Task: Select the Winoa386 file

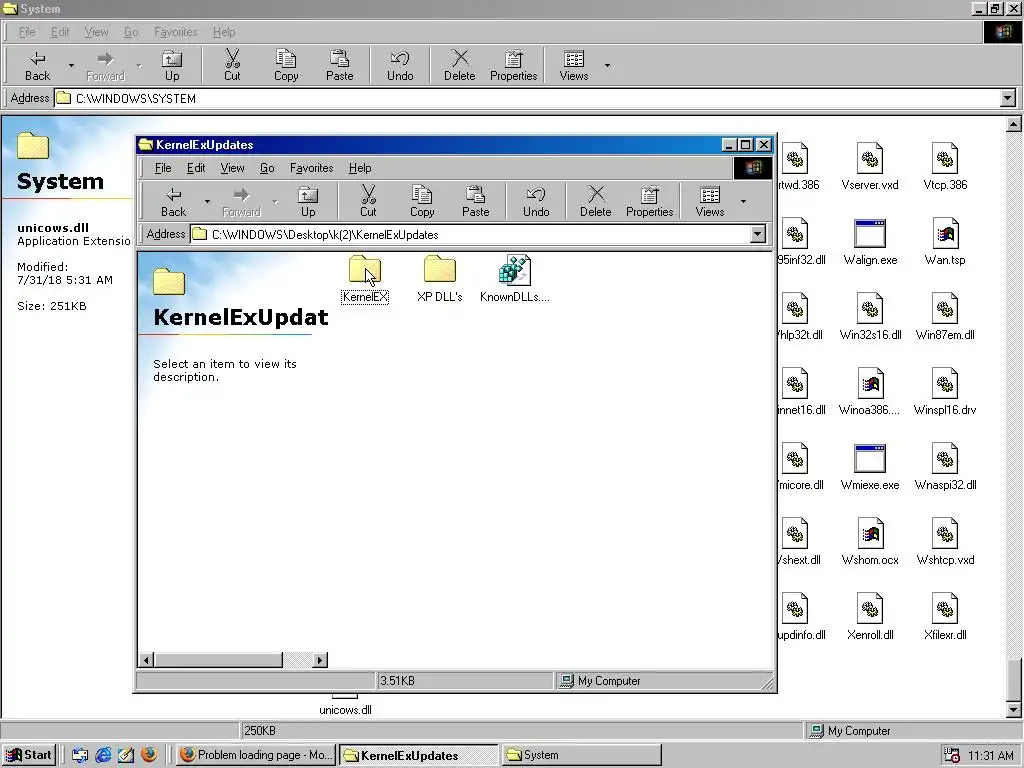Action: pyautogui.click(x=870, y=392)
